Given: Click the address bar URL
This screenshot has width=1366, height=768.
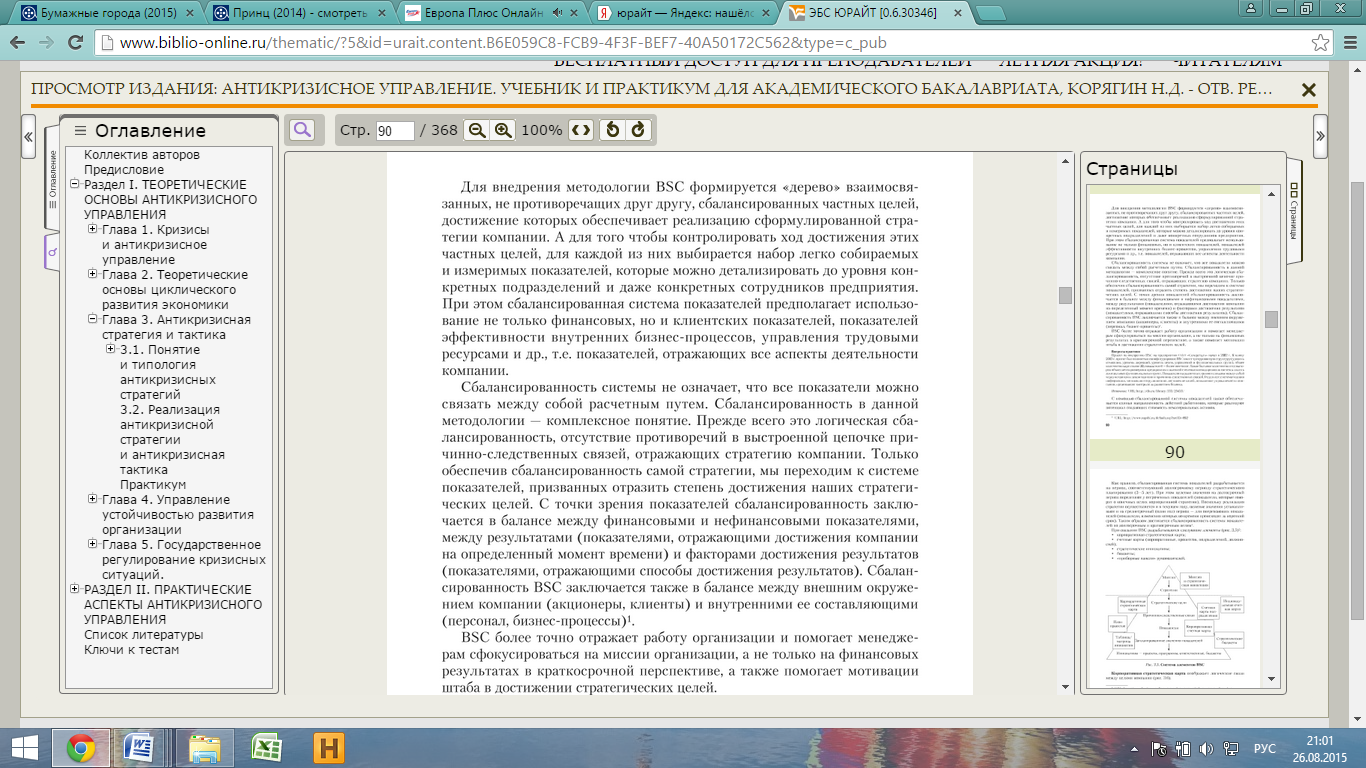Looking at the screenshot, I should (502, 43).
